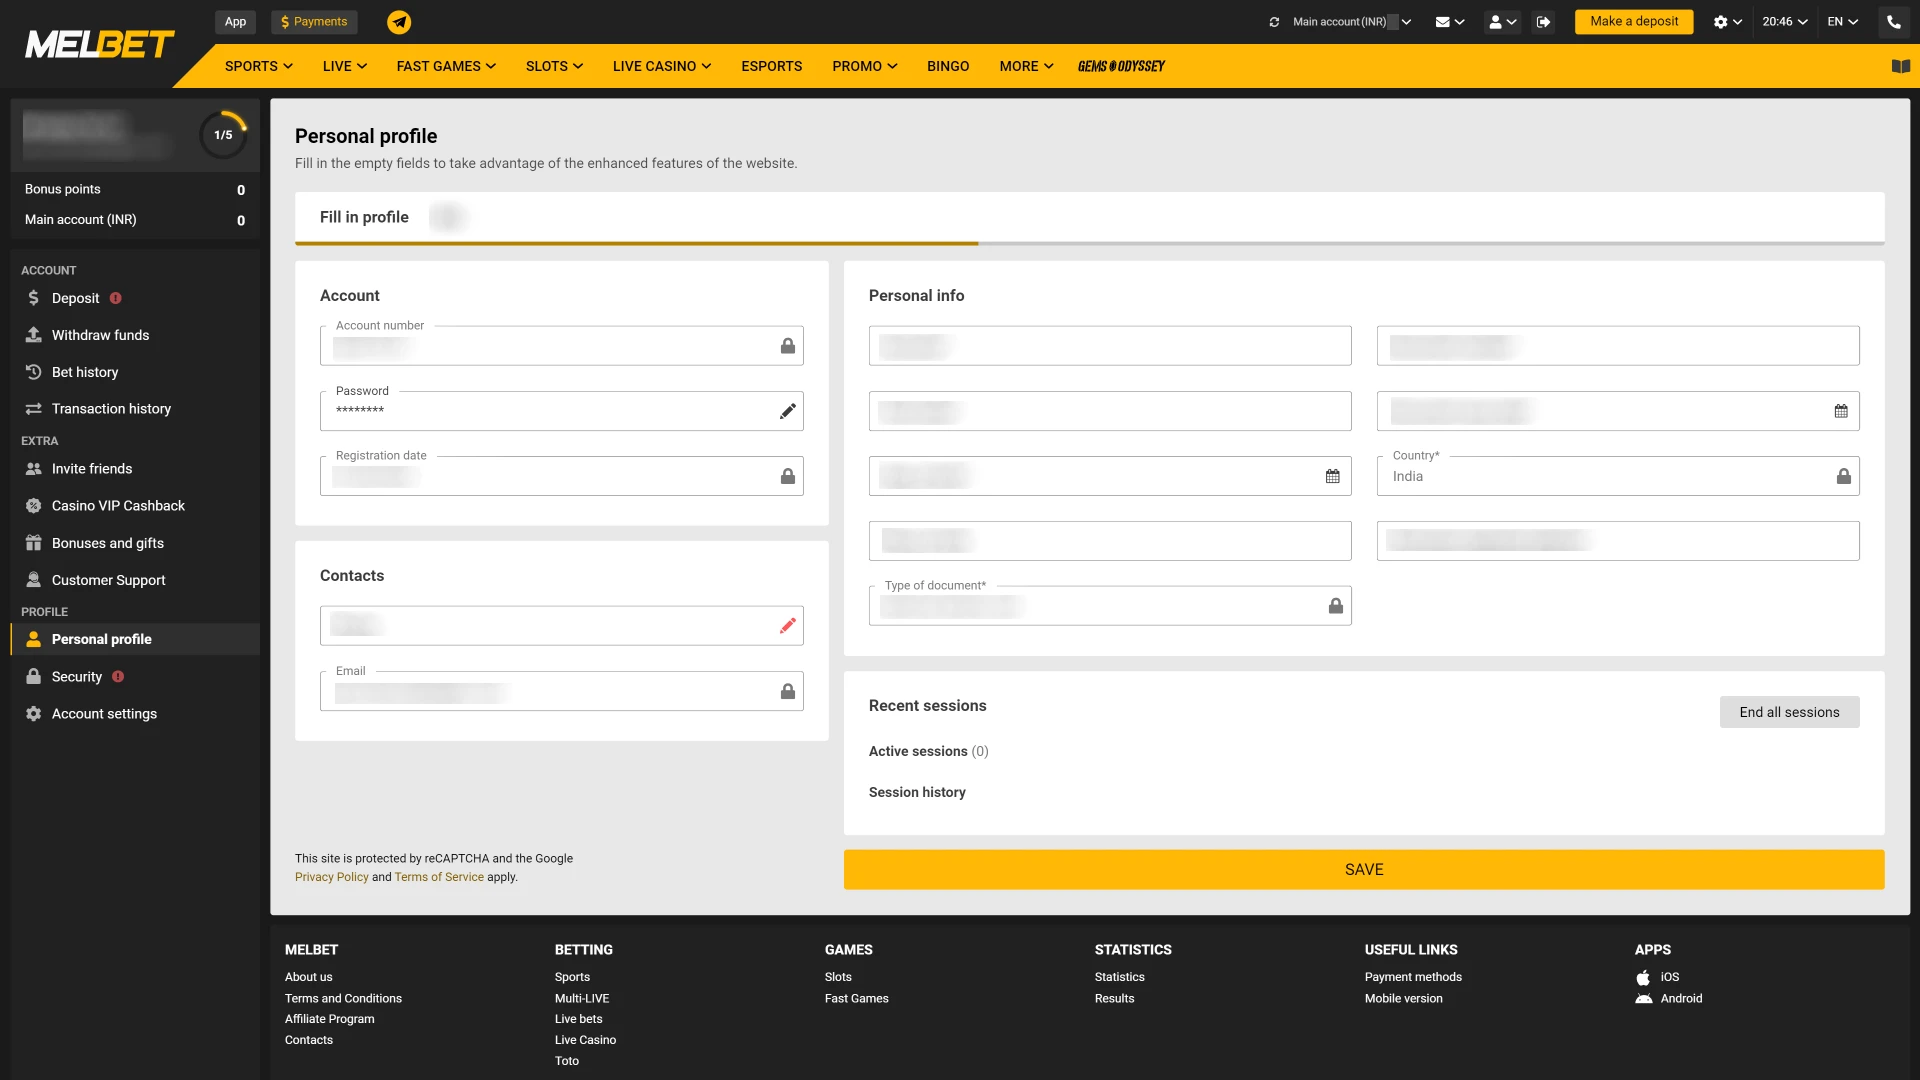Click the deposit dollar sign icon
Screen dimensions: 1920x1080
(33, 297)
